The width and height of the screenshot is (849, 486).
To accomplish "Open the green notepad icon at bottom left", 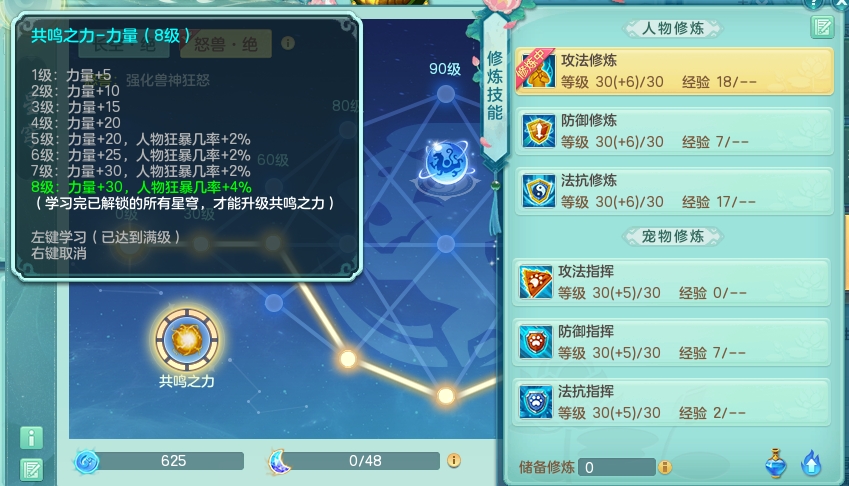I will 31,470.
